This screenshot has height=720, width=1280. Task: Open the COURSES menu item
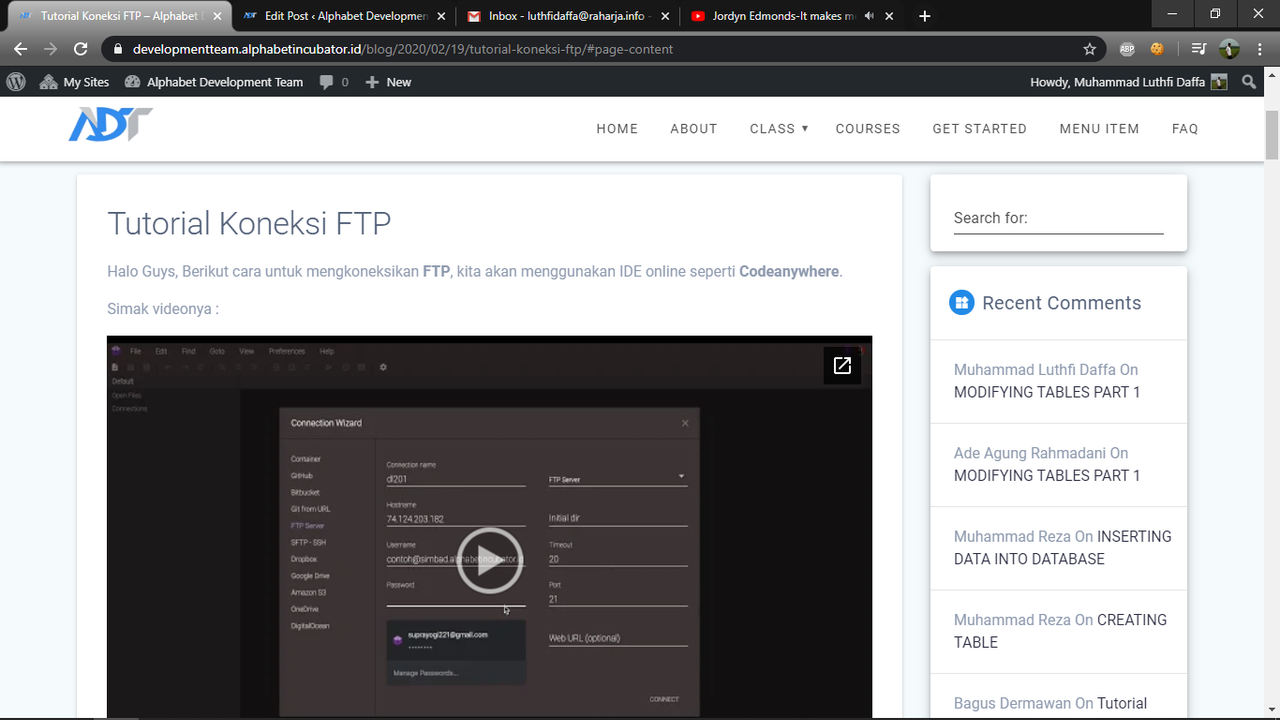(x=868, y=128)
